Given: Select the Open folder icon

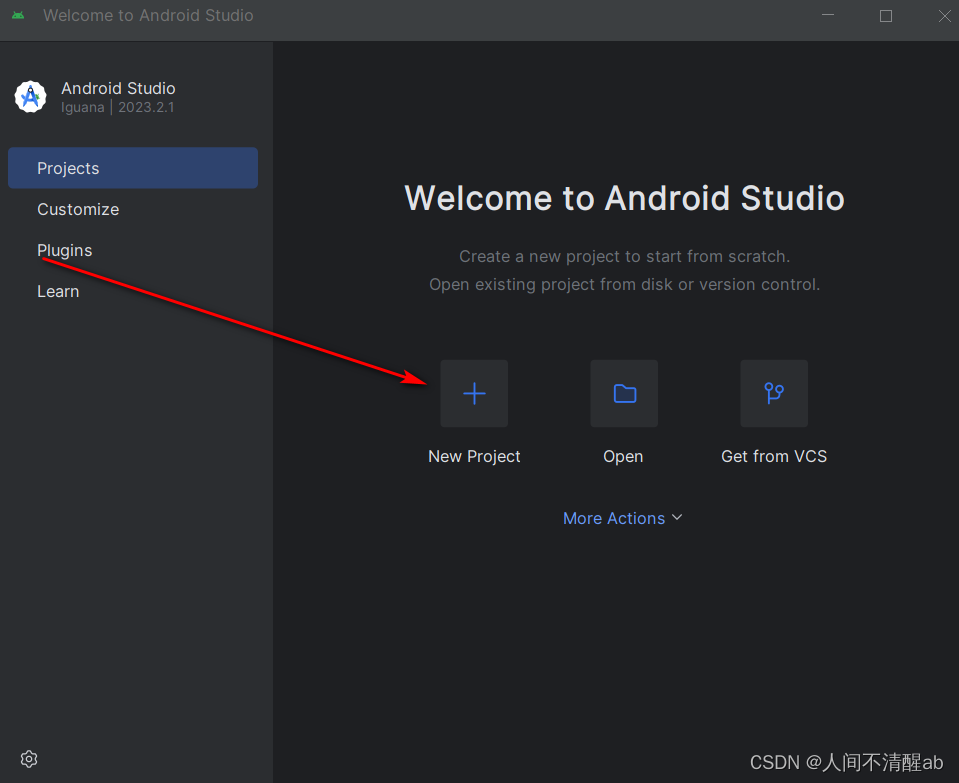Looking at the screenshot, I should point(623,393).
